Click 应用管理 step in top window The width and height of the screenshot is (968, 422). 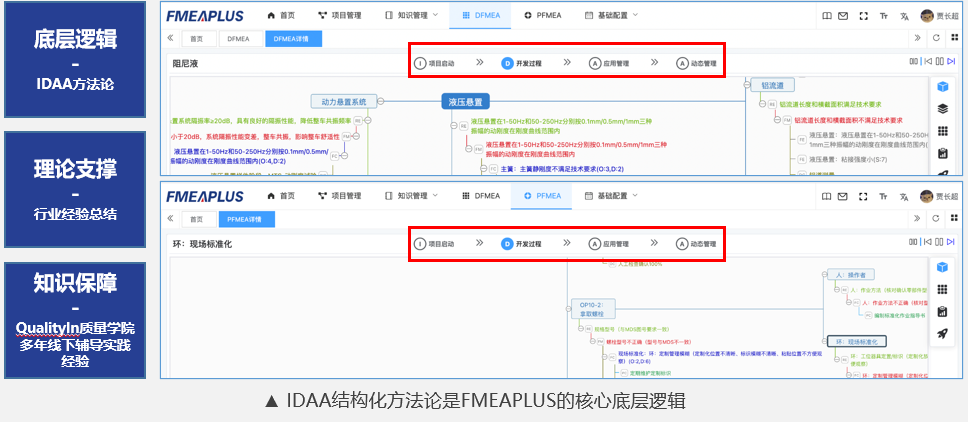click(x=609, y=62)
